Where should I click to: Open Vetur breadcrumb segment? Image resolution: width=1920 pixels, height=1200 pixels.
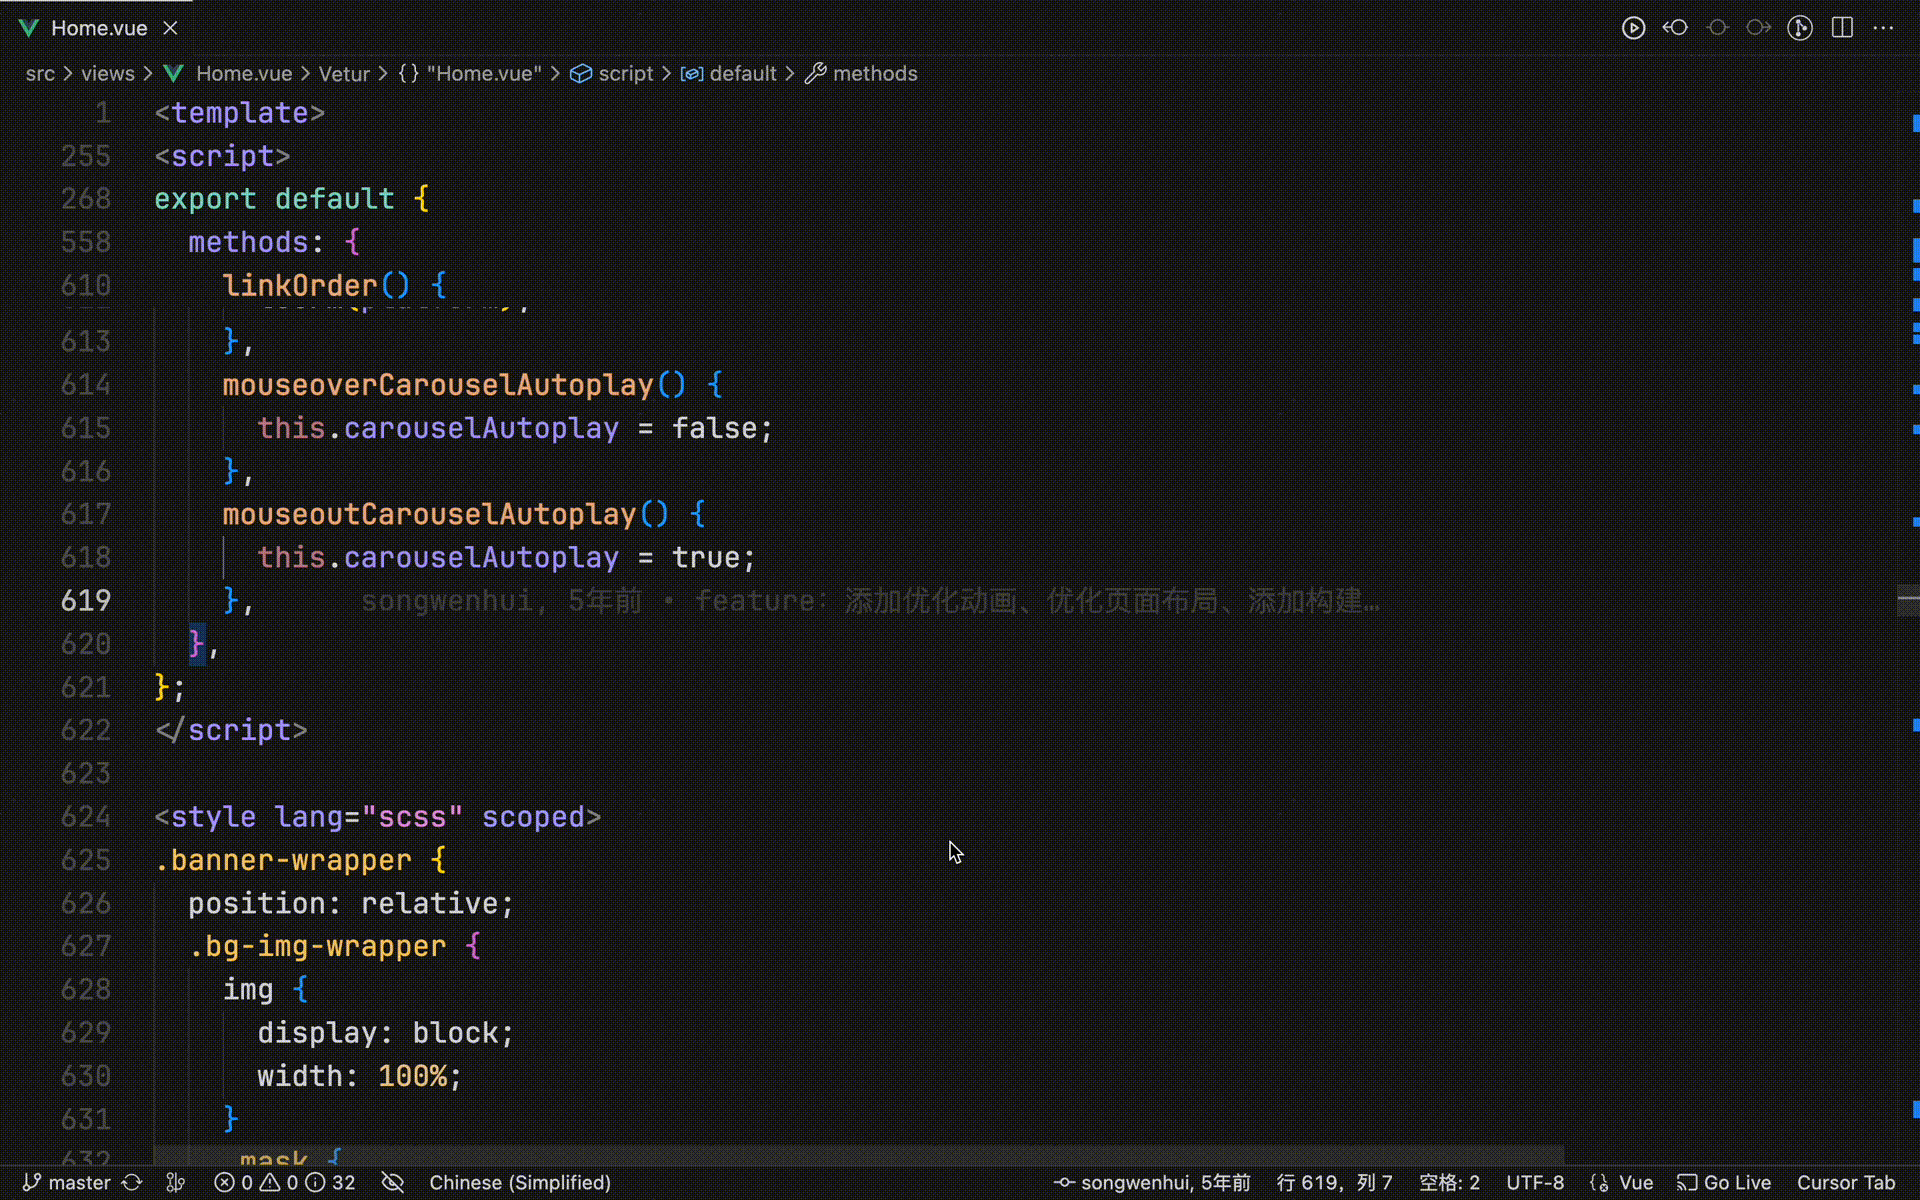tap(344, 74)
